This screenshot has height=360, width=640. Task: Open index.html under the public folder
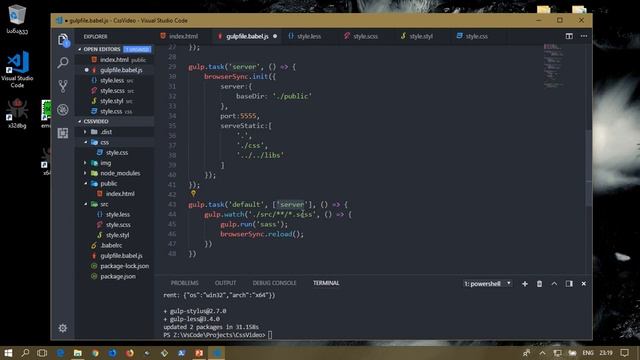pyautogui.click(x=120, y=194)
